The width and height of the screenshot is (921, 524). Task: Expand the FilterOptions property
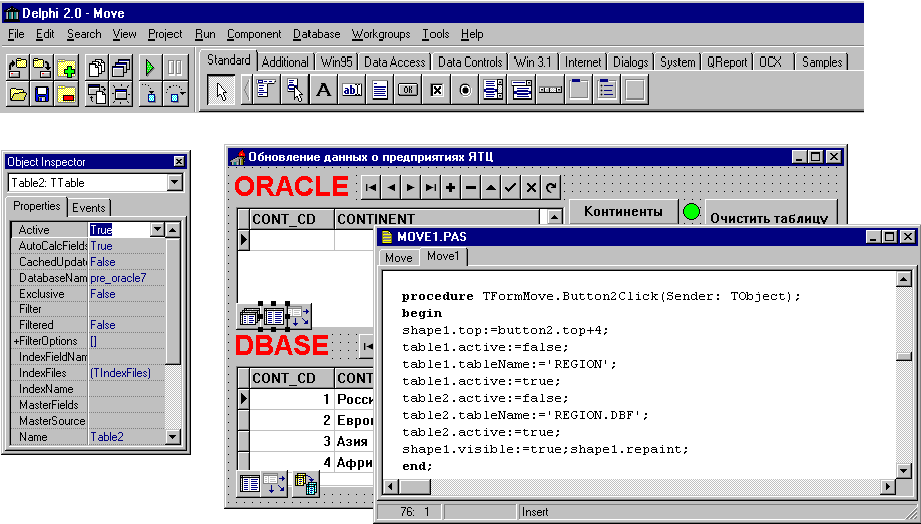pyautogui.click(x=16, y=341)
